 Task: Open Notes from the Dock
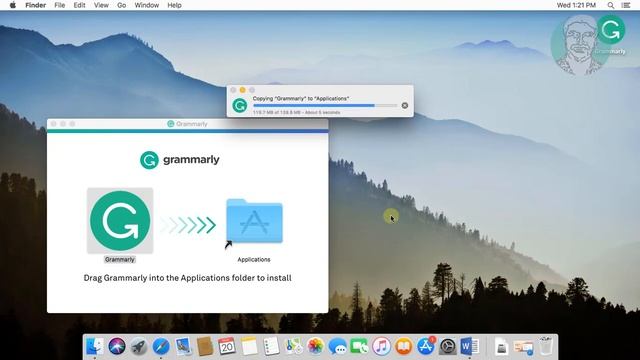pos(249,347)
